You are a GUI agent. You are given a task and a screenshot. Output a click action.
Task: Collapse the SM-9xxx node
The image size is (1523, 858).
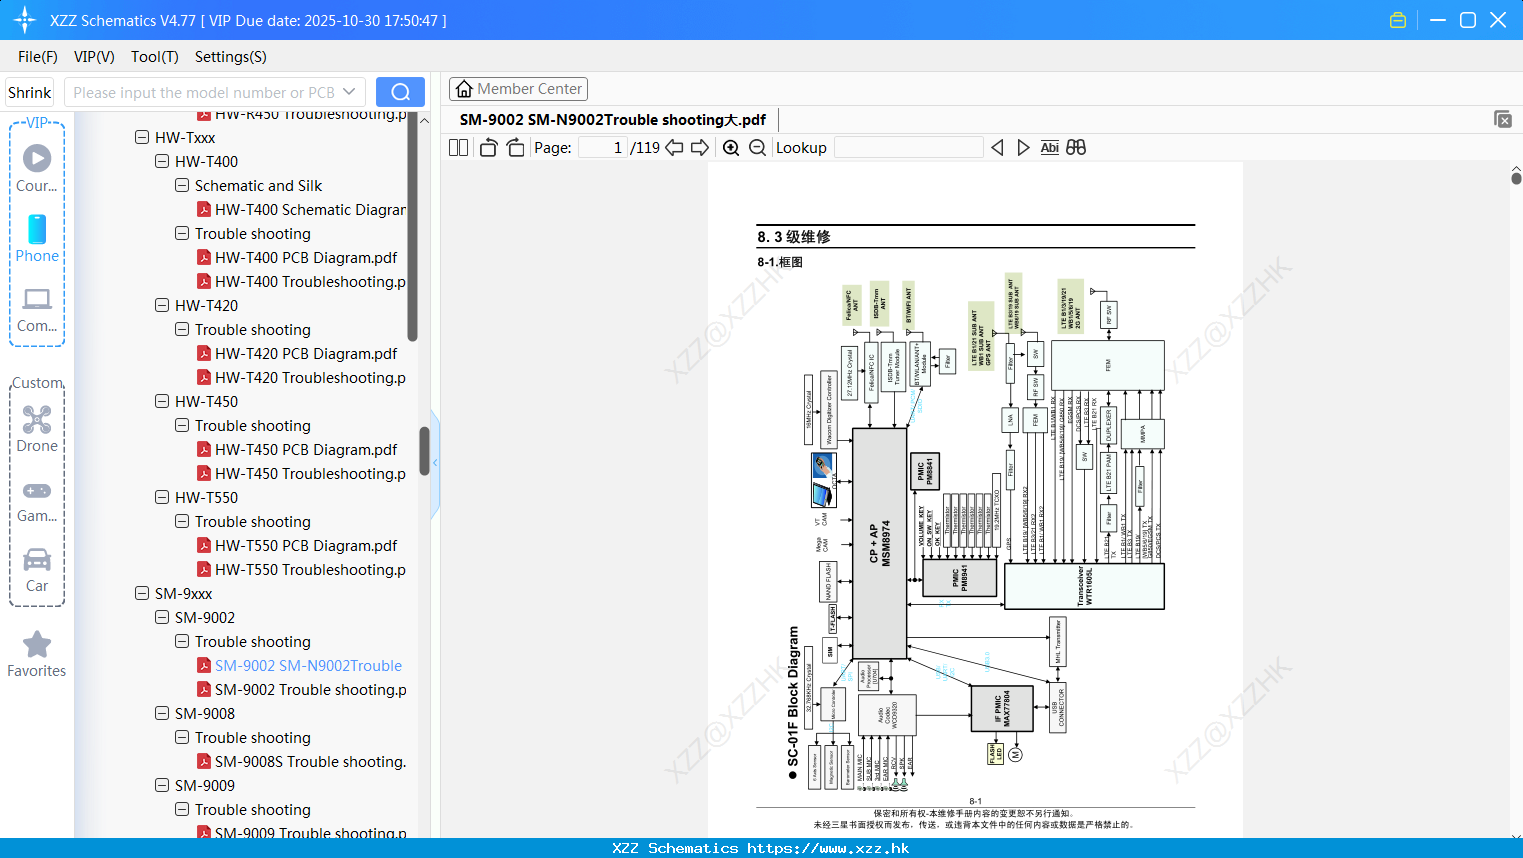(142, 593)
